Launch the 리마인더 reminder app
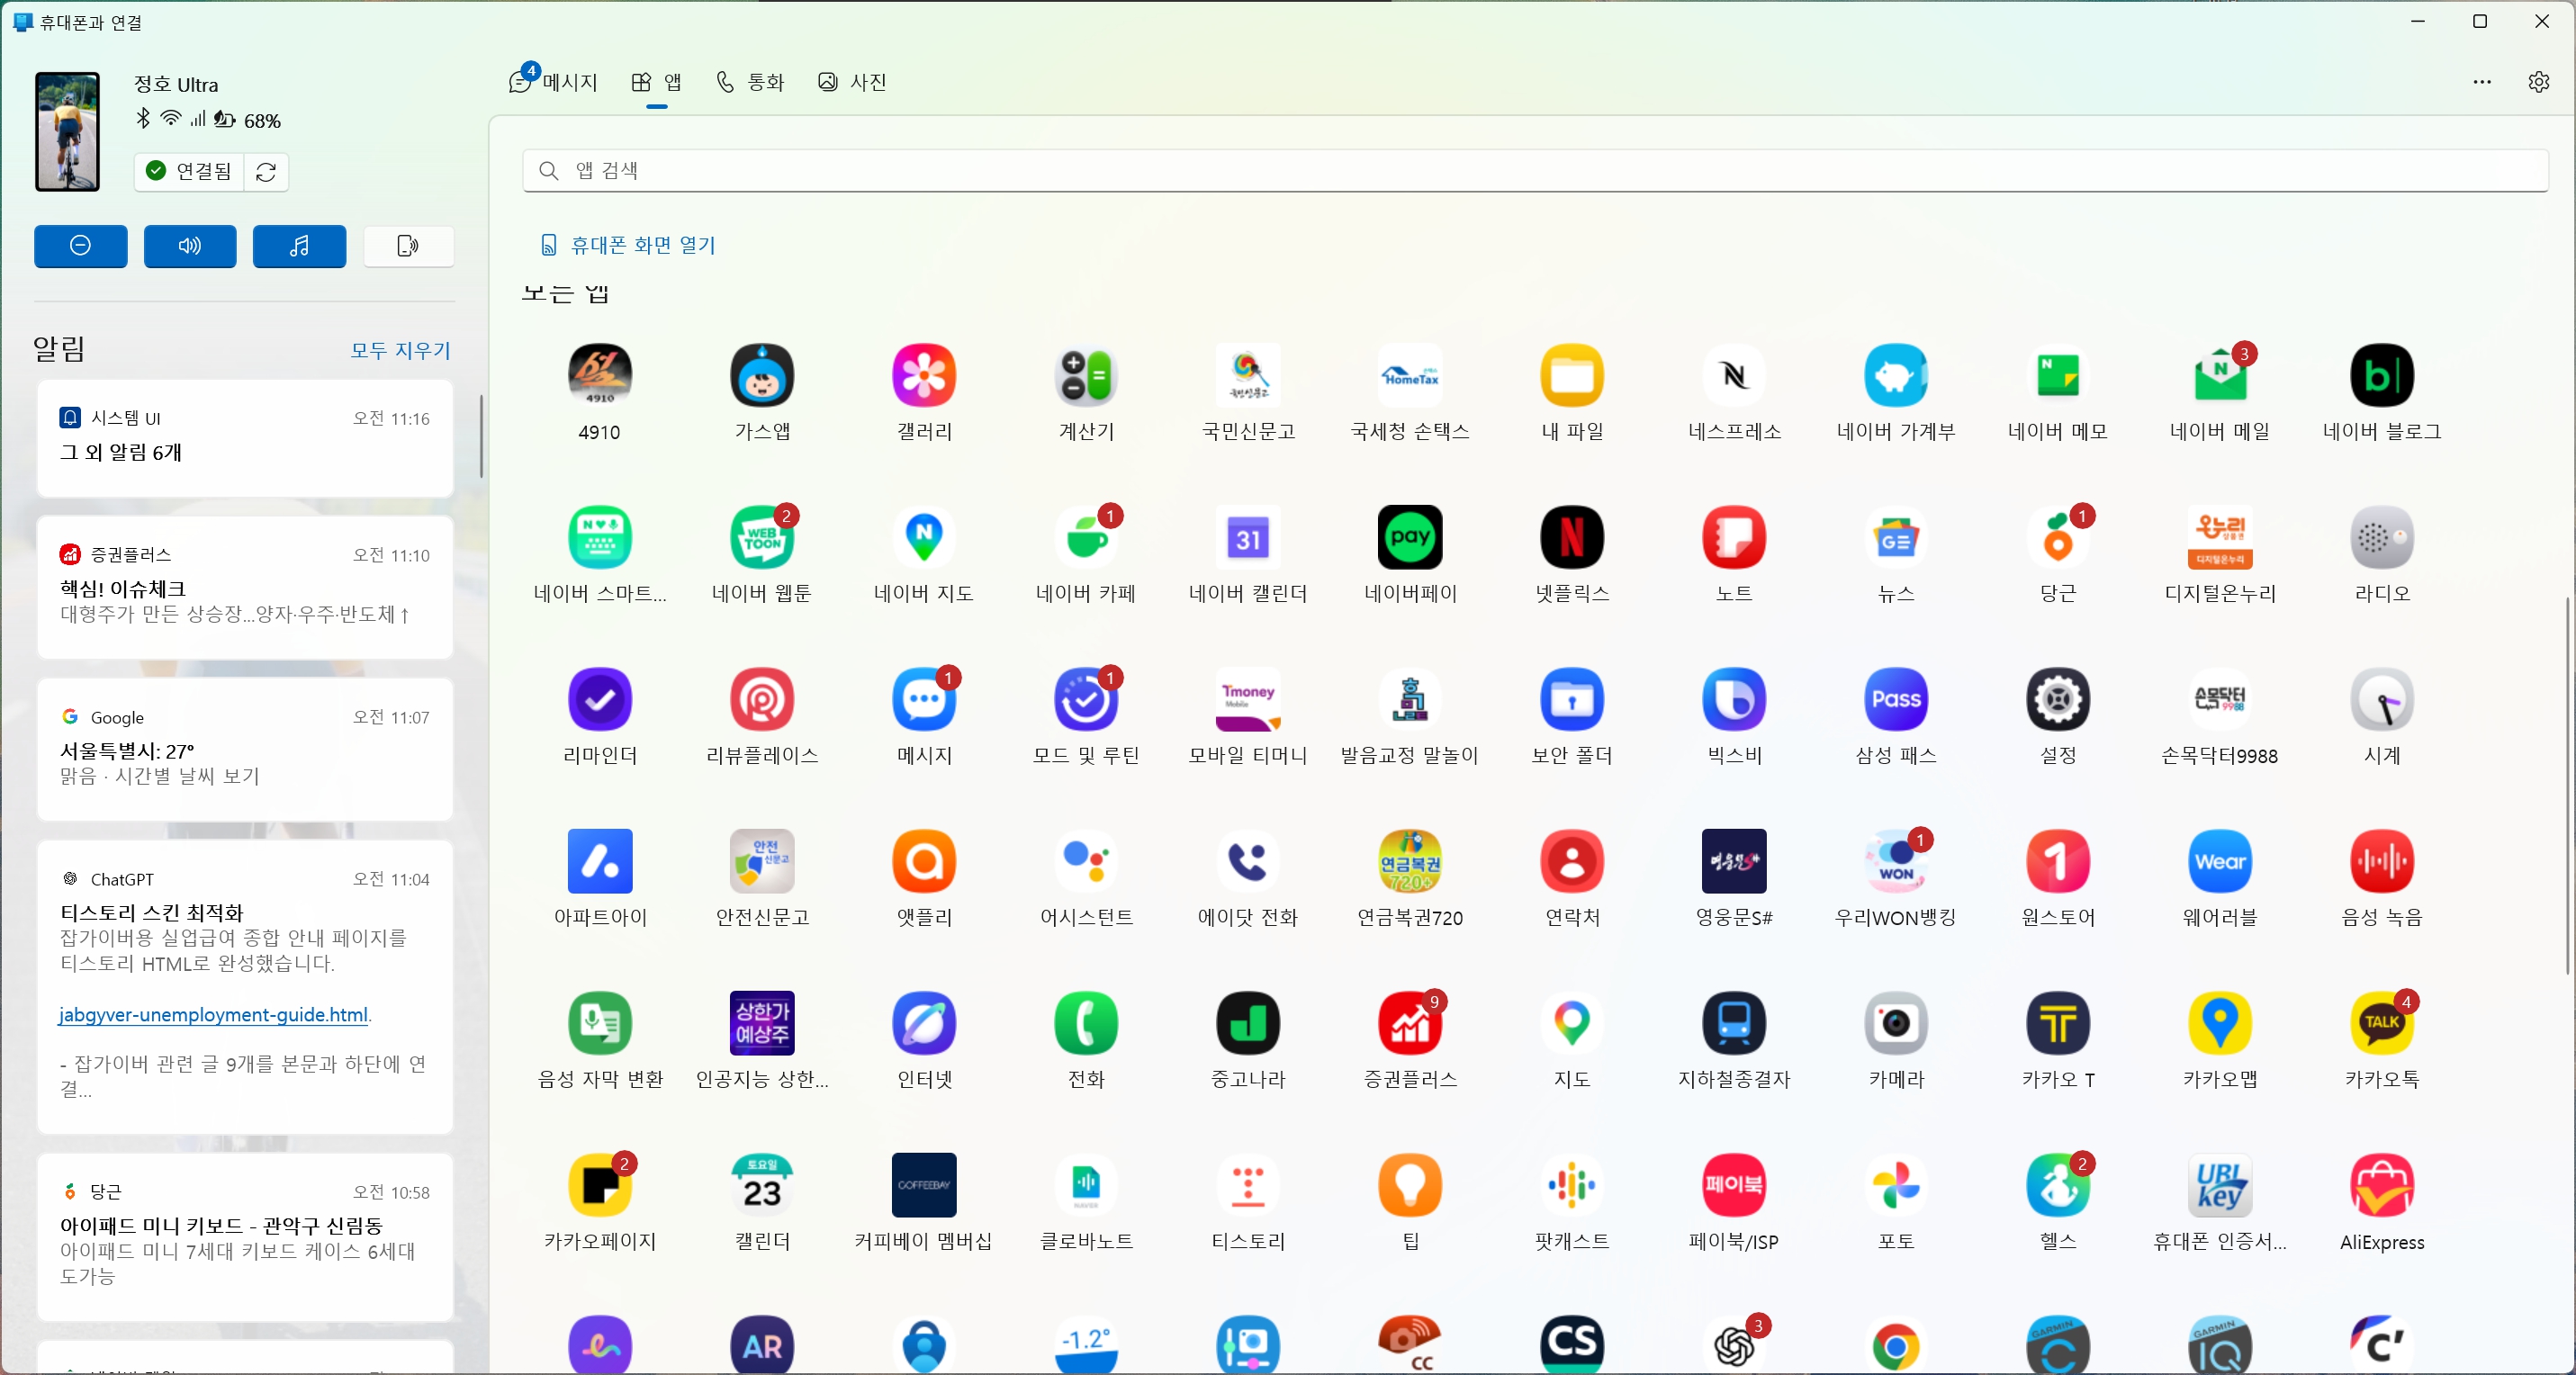This screenshot has width=2576, height=1375. point(600,700)
